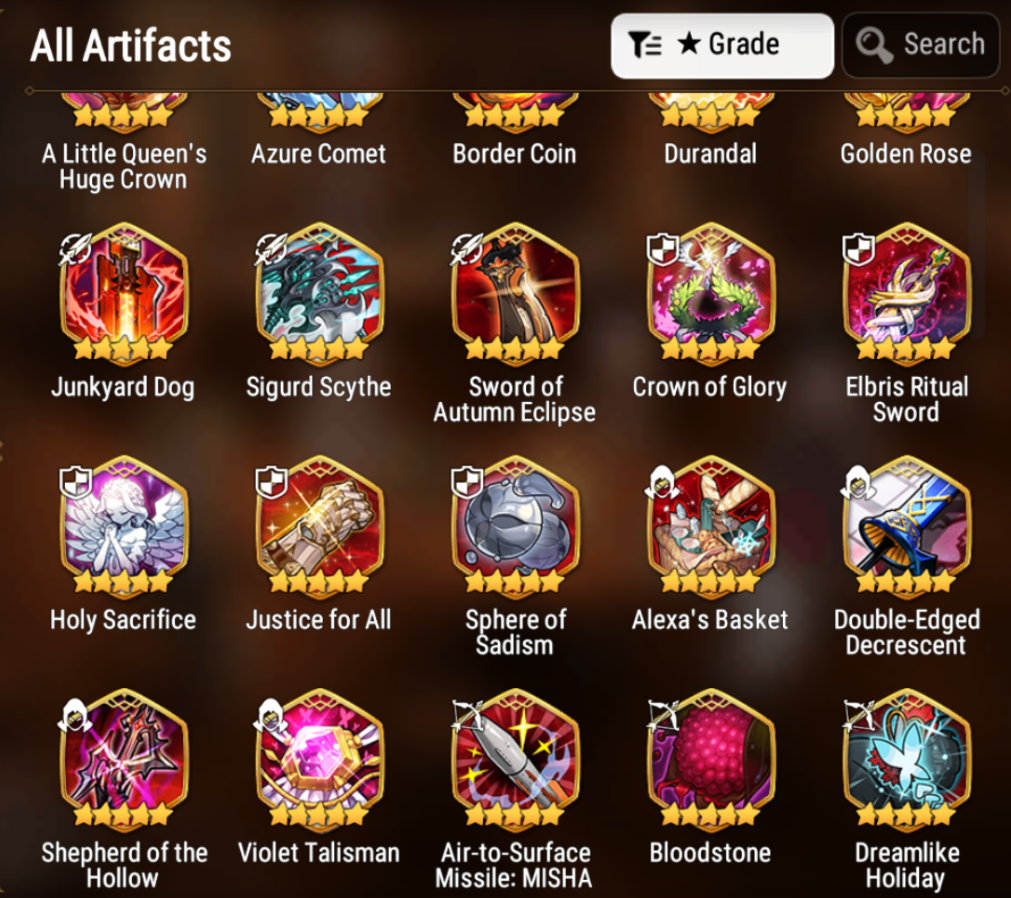The height and width of the screenshot is (898, 1011).
Task: Open the Dreamlike Holiday artifact
Action: [x=907, y=757]
